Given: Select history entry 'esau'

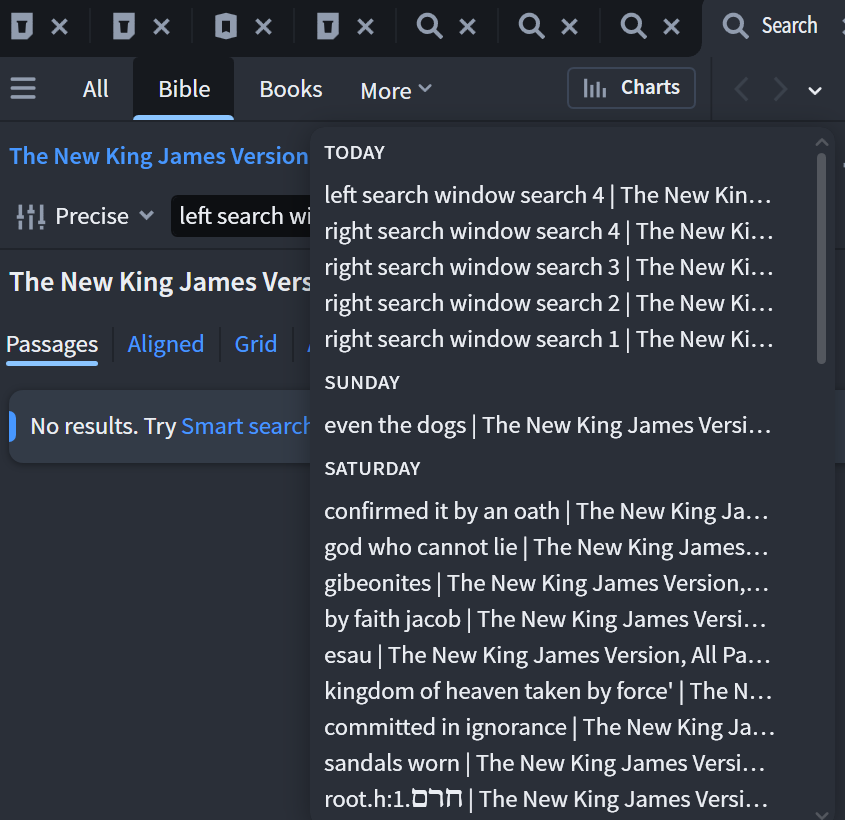Looking at the screenshot, I should coord(548,655).
